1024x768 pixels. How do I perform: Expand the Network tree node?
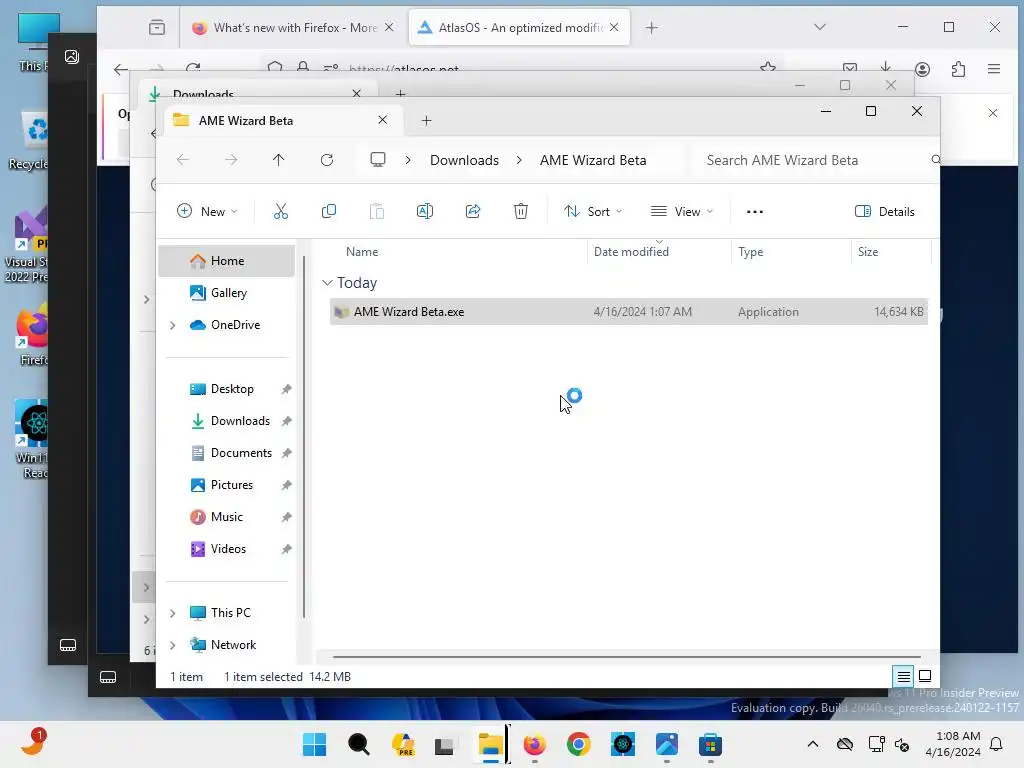(x=173, y=645)
